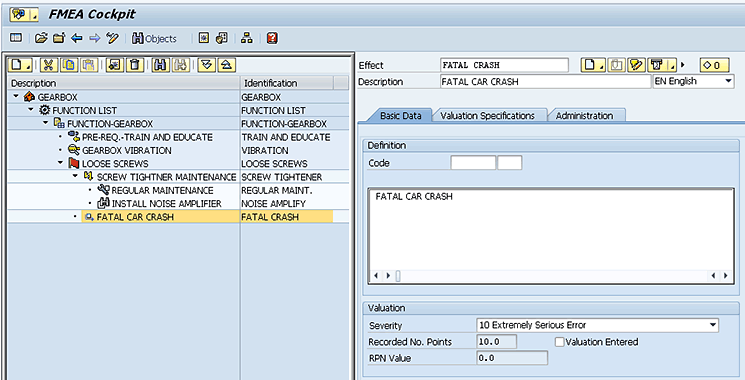
Task: Toggle the navigation area layout icon
Action: pos(16,38)
